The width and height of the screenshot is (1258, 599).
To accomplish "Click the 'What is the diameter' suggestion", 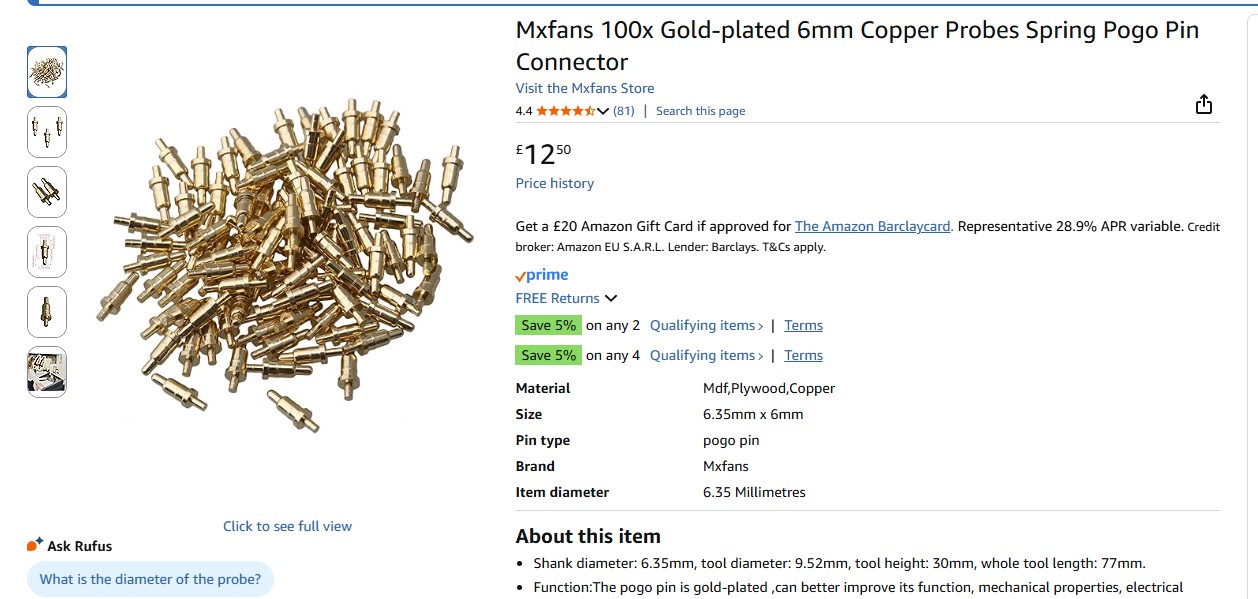I will coord(150,579).
